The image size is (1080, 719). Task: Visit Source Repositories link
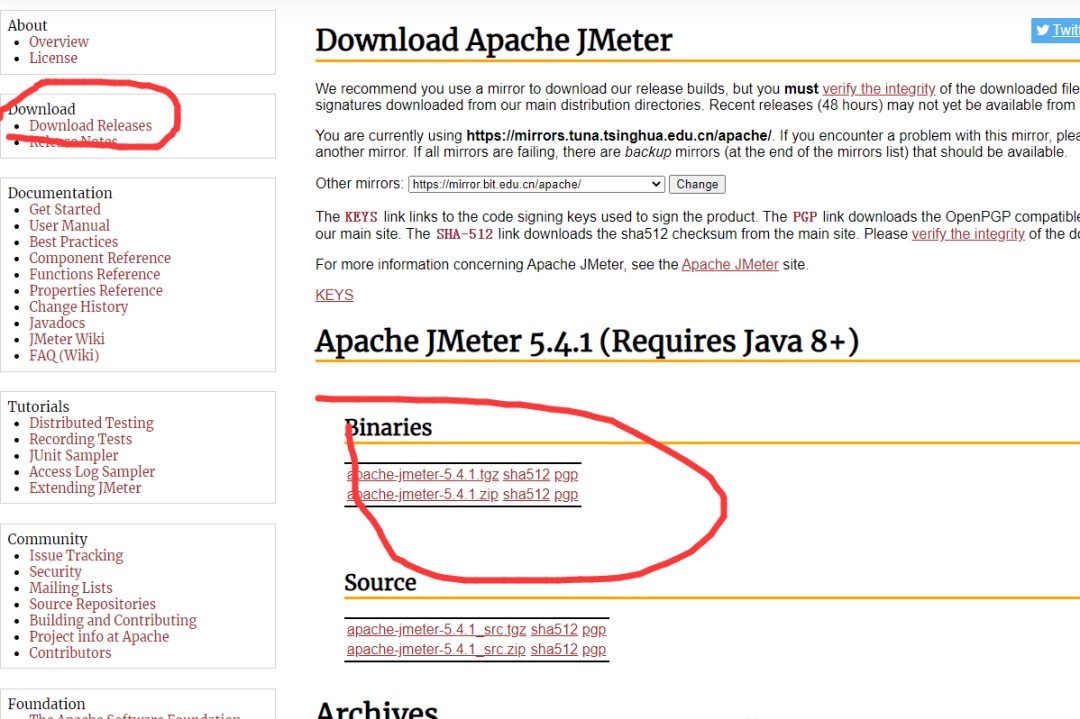coord(92,605)
